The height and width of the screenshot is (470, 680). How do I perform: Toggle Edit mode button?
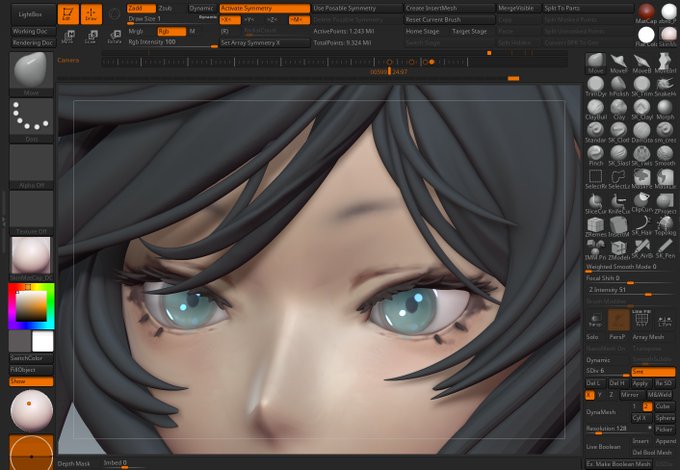coord(69,14)
